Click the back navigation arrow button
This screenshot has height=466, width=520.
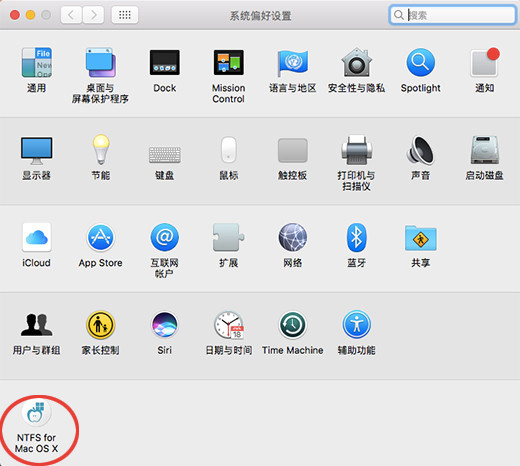(x=71, y=15)
